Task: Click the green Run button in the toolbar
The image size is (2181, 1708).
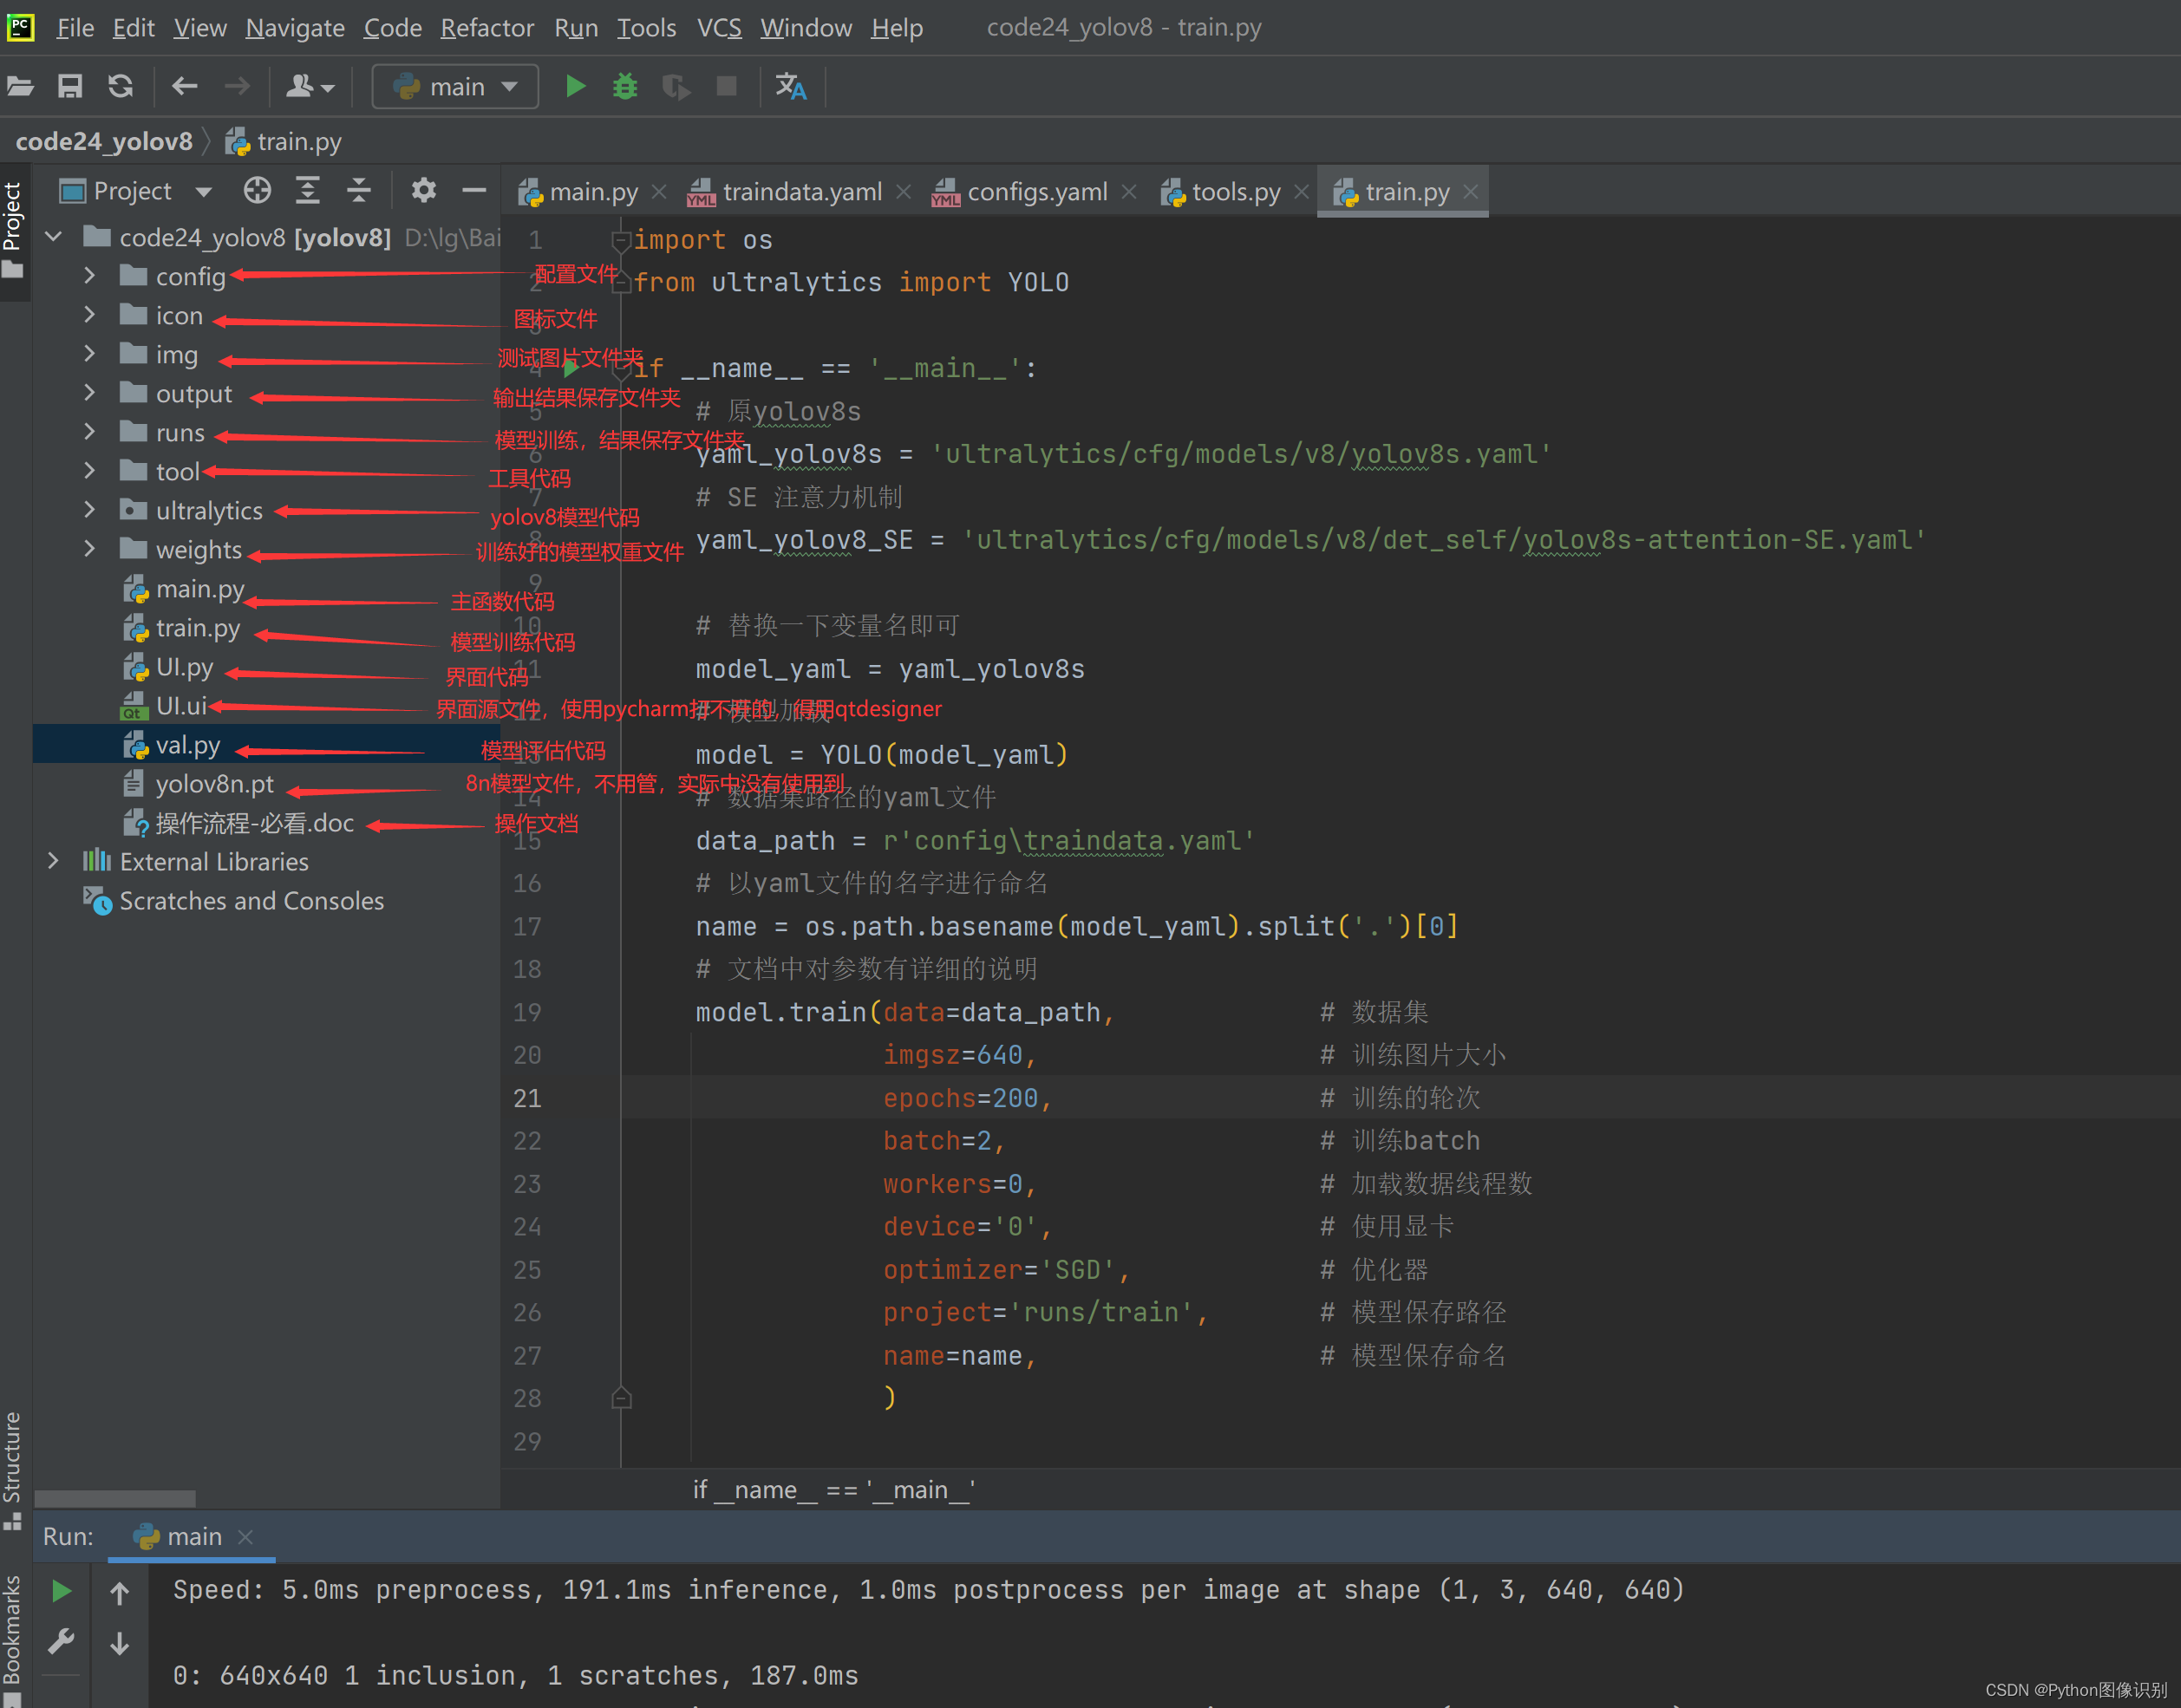Action: click(576, 86)
